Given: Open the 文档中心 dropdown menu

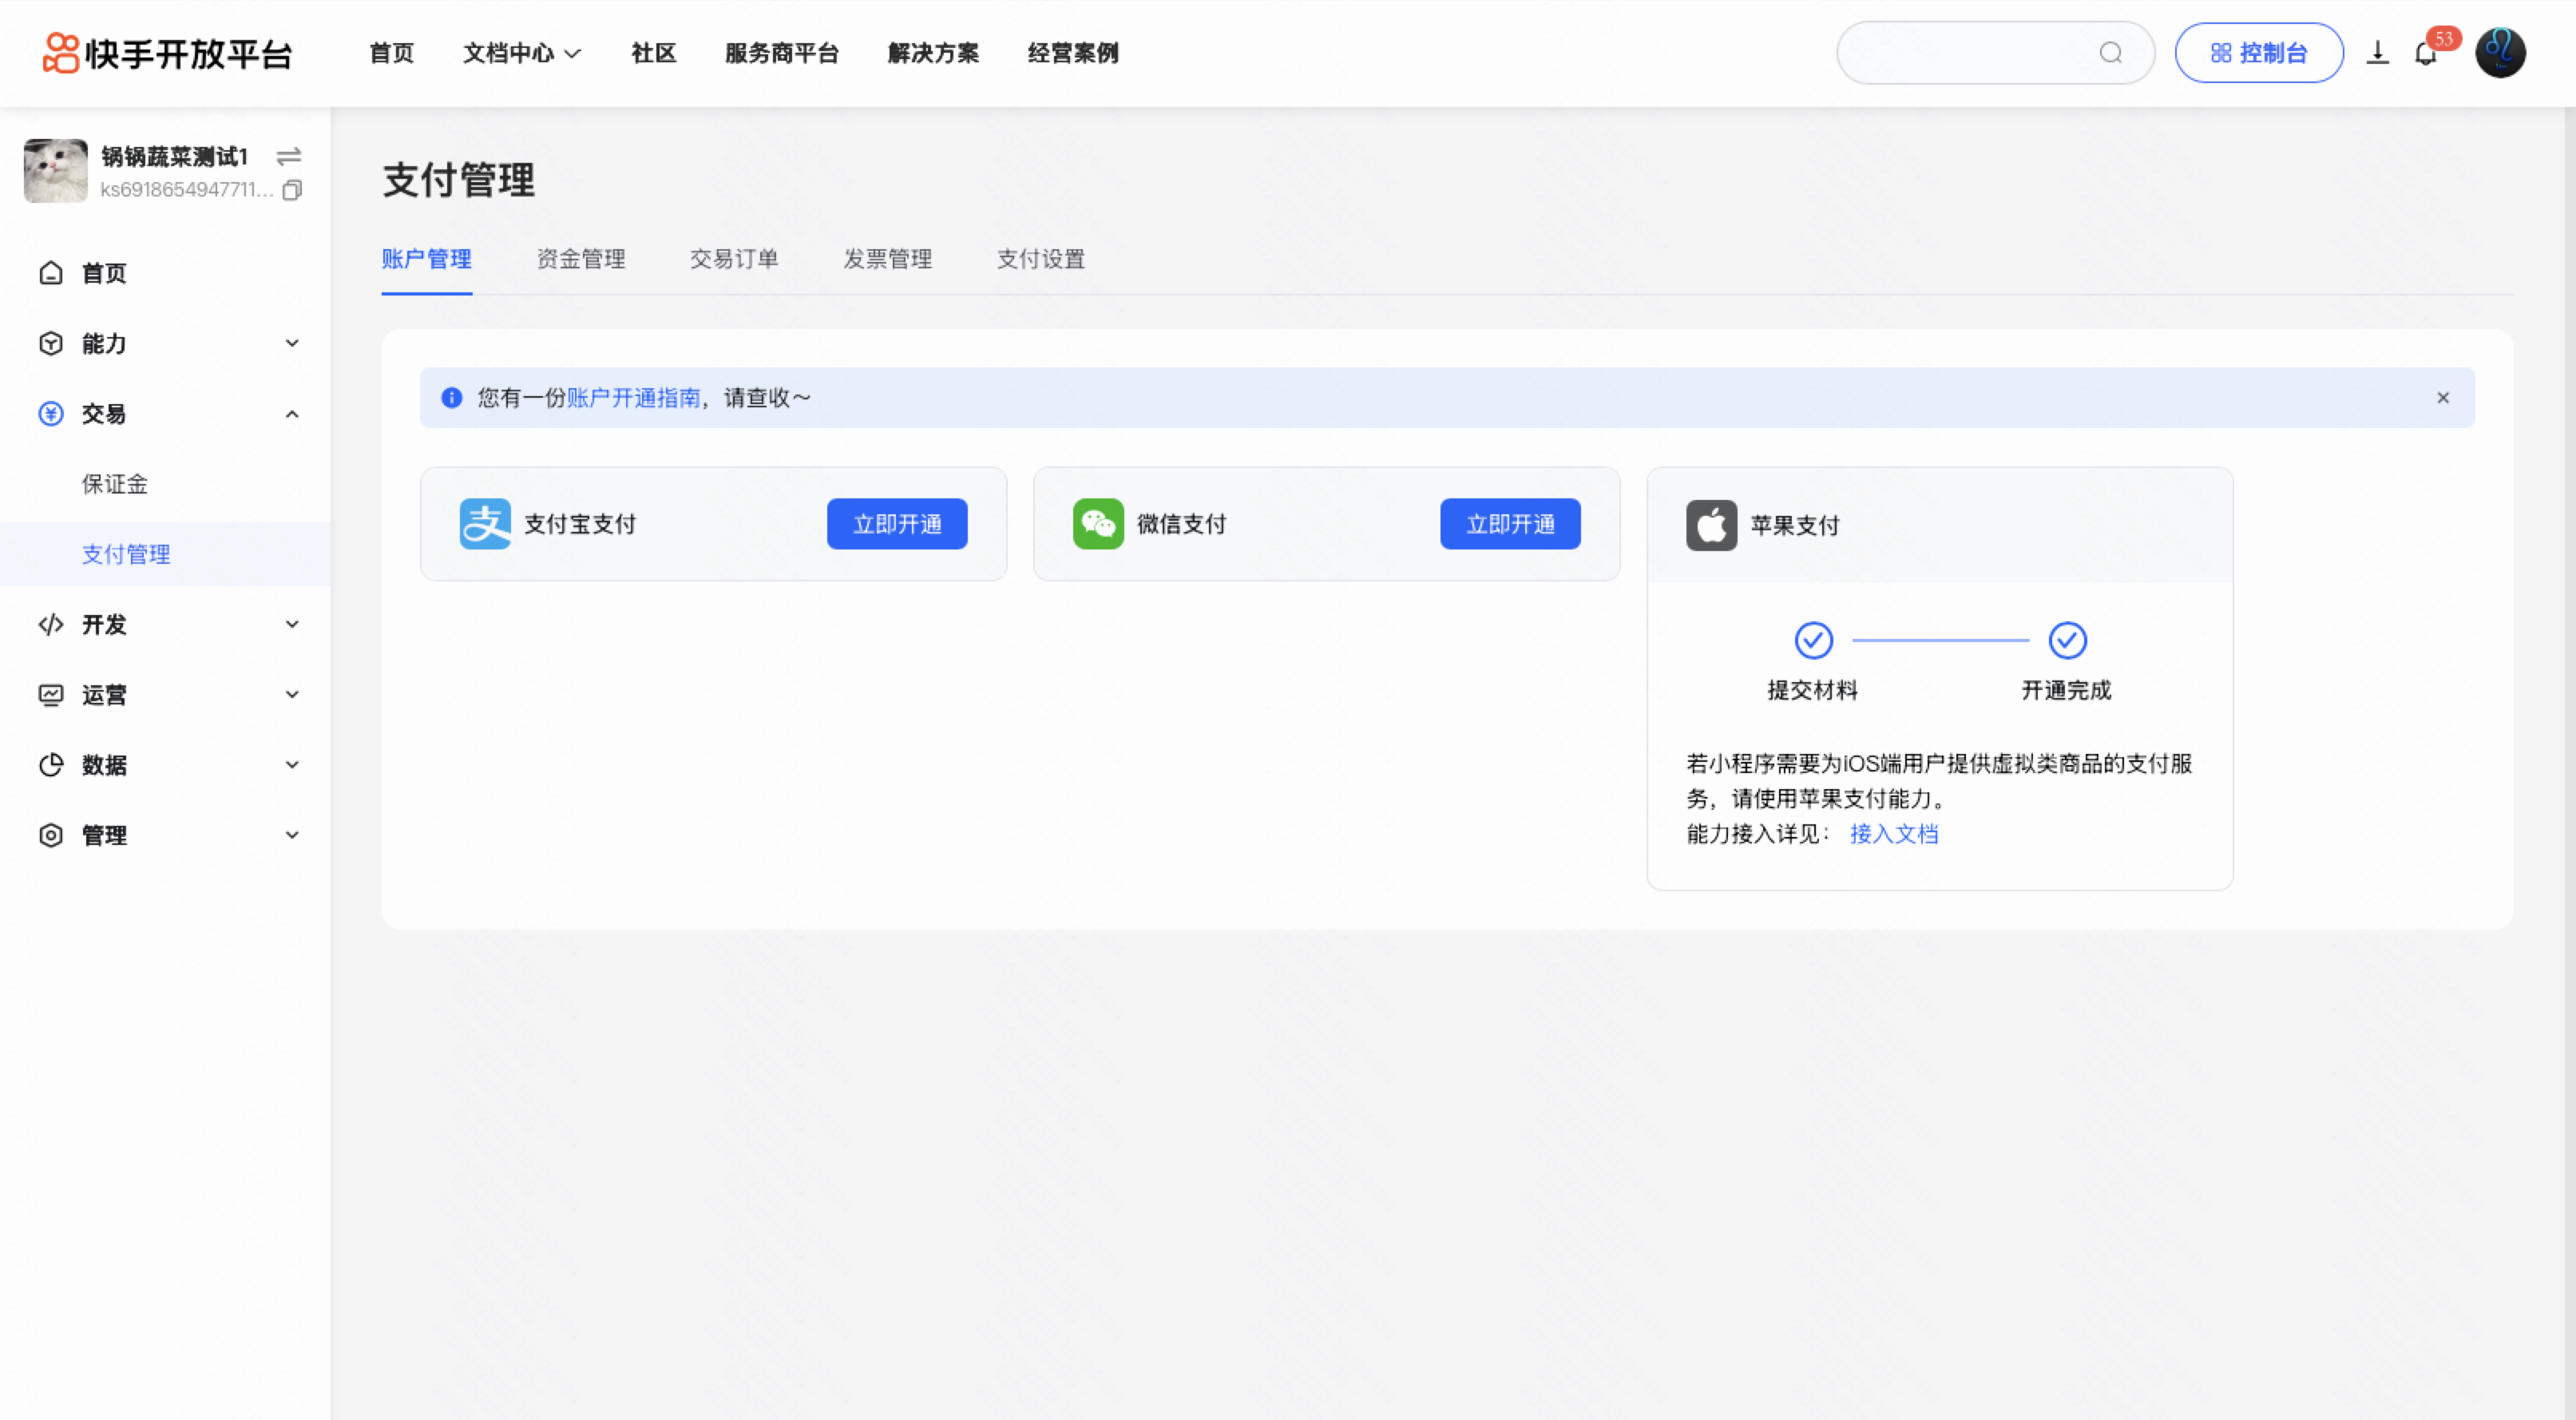Looking at the screenshot, I should tap(521, 53).
